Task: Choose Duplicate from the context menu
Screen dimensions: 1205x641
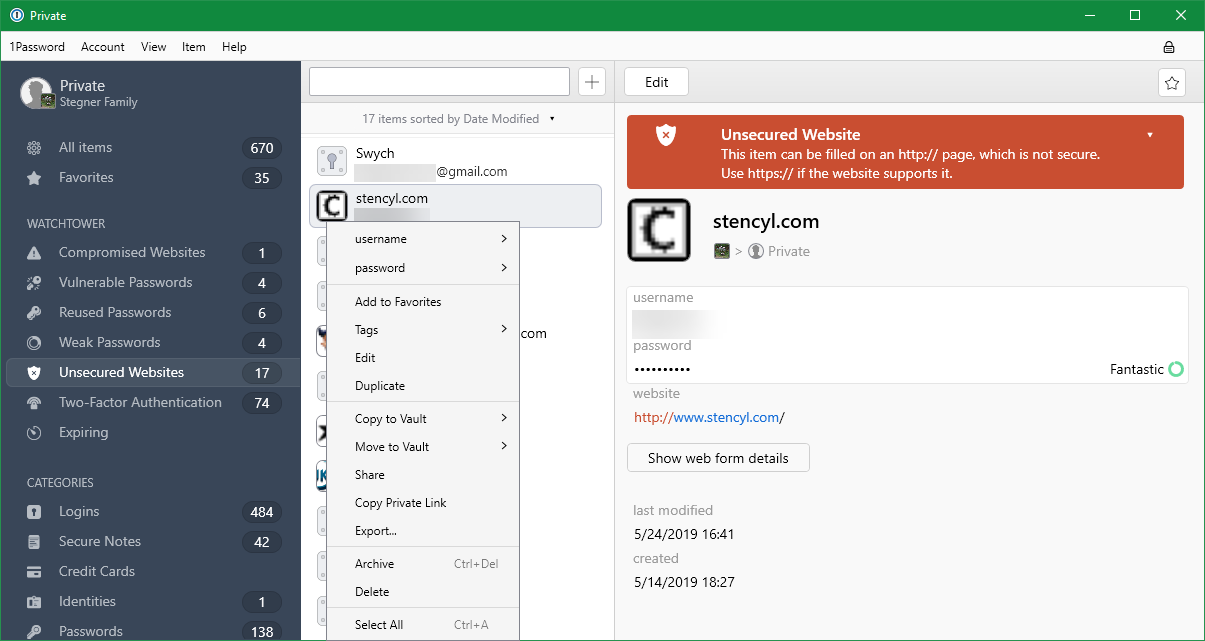Action: 381,386
